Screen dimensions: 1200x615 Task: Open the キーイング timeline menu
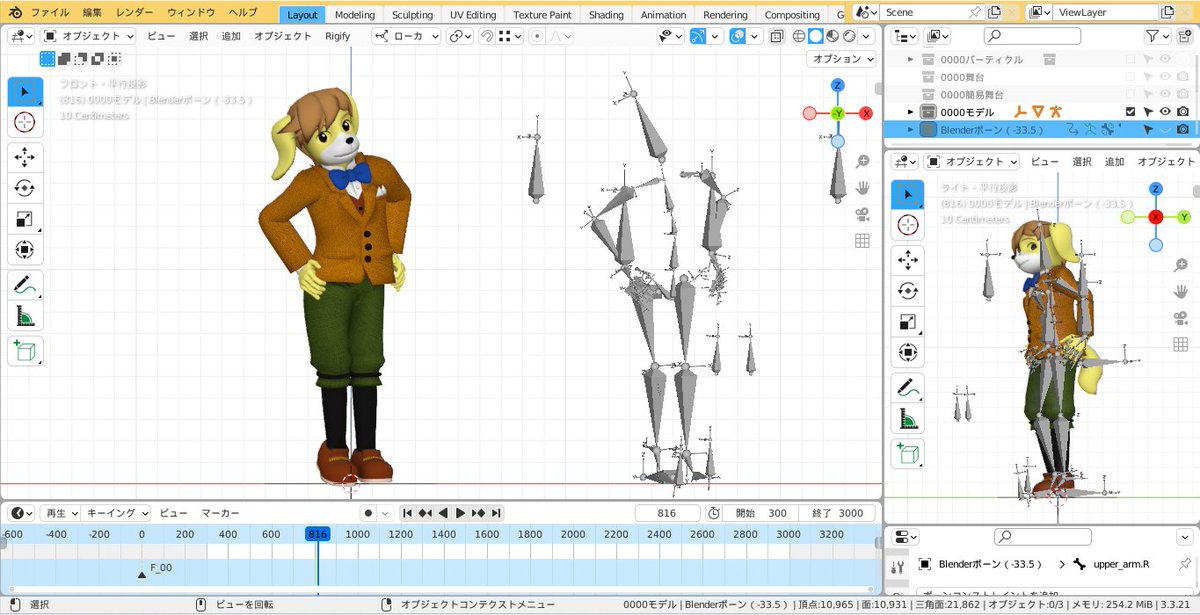115,513
